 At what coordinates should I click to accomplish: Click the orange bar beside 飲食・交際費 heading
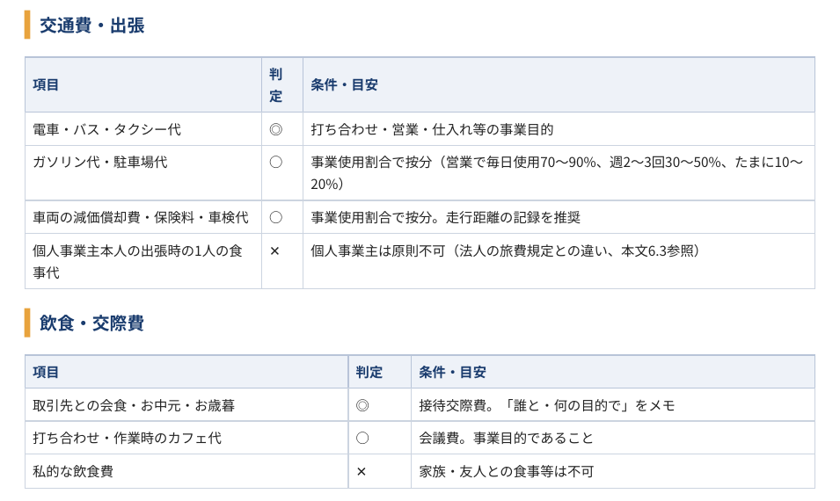pyautogui.click(x=27, y=323)
